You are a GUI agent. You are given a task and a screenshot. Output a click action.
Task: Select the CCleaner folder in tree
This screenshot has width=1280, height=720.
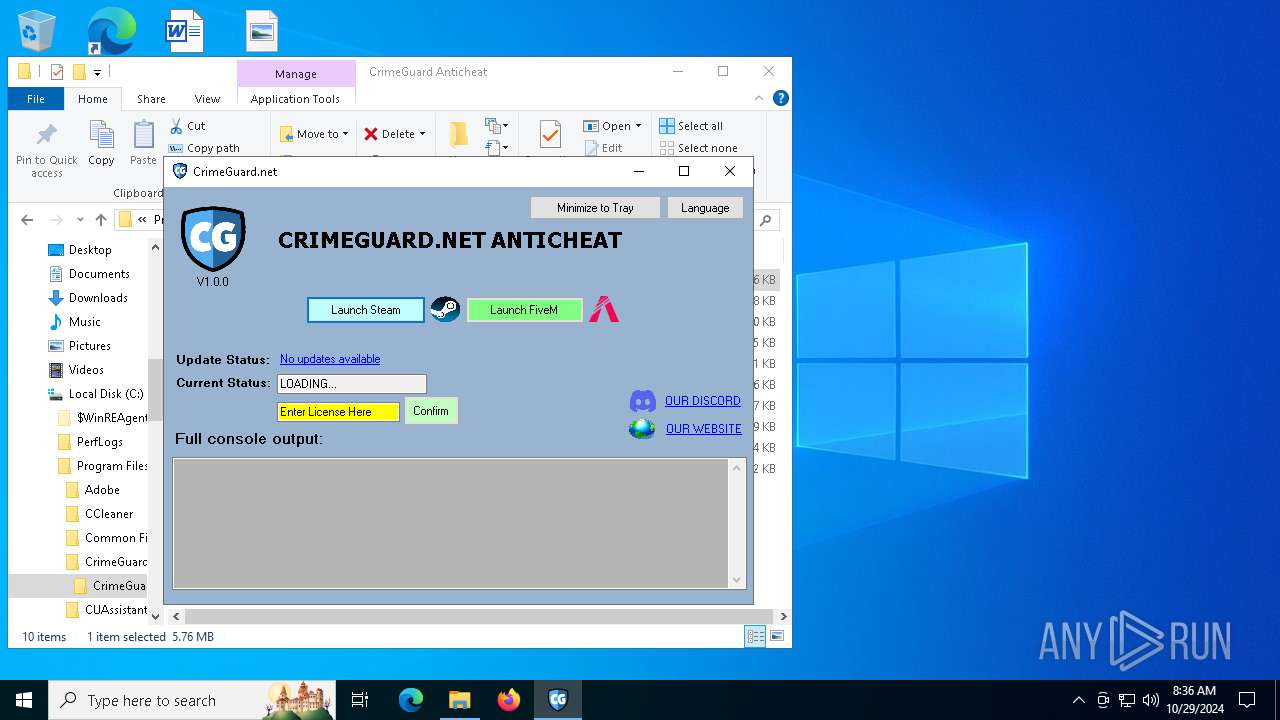click(x=109, y=514)
